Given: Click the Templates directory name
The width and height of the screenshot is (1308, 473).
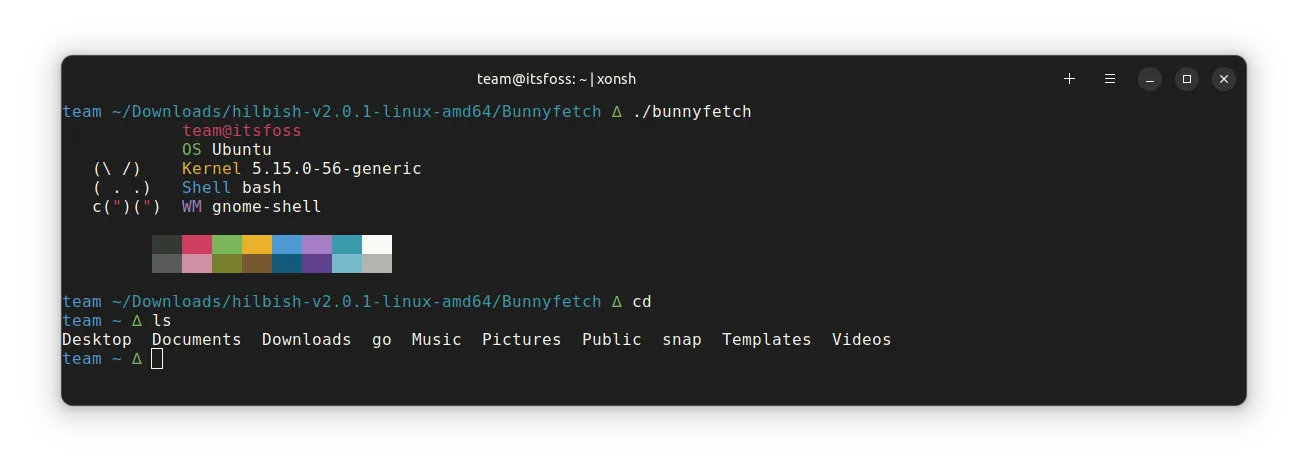Looking at the screenshot, I should (x=766, y=340).
